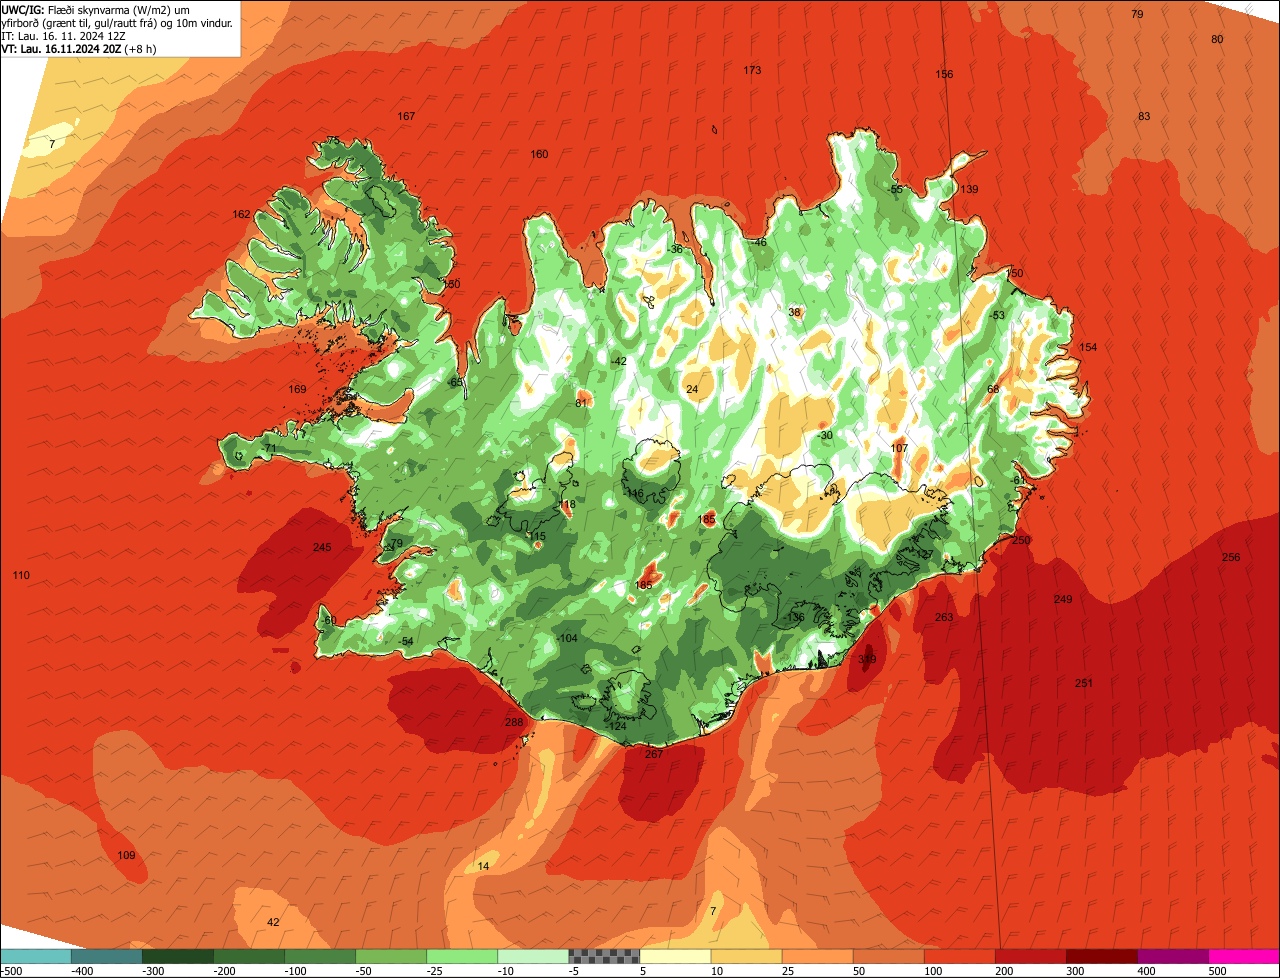Click the flux value 38 in northern Iceland
Image resolution: width=1280 pixels, height=978 pixels.
(x=794, y=312)
